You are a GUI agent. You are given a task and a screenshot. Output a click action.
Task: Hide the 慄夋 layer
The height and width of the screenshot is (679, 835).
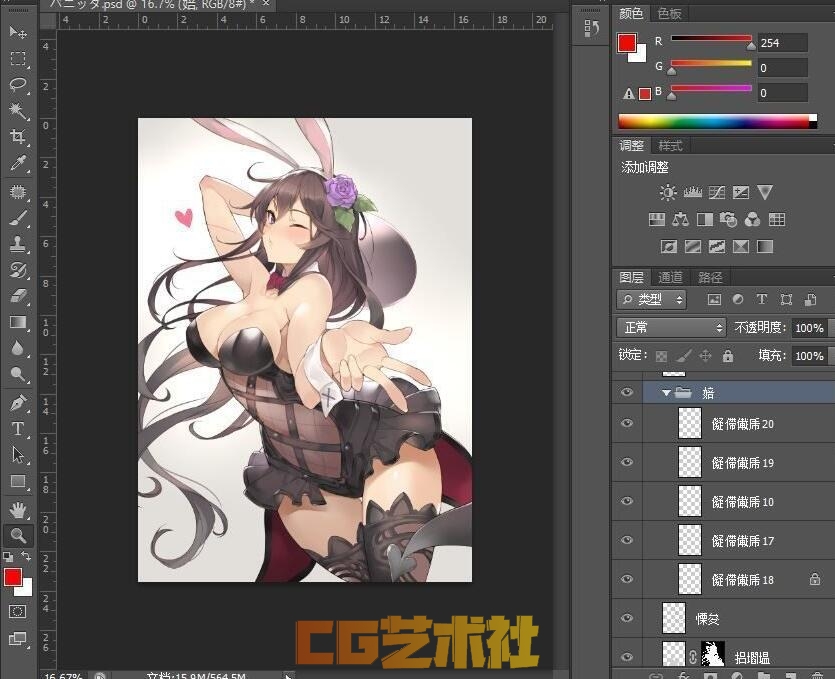pyautogui.click(x=627, y=618)
